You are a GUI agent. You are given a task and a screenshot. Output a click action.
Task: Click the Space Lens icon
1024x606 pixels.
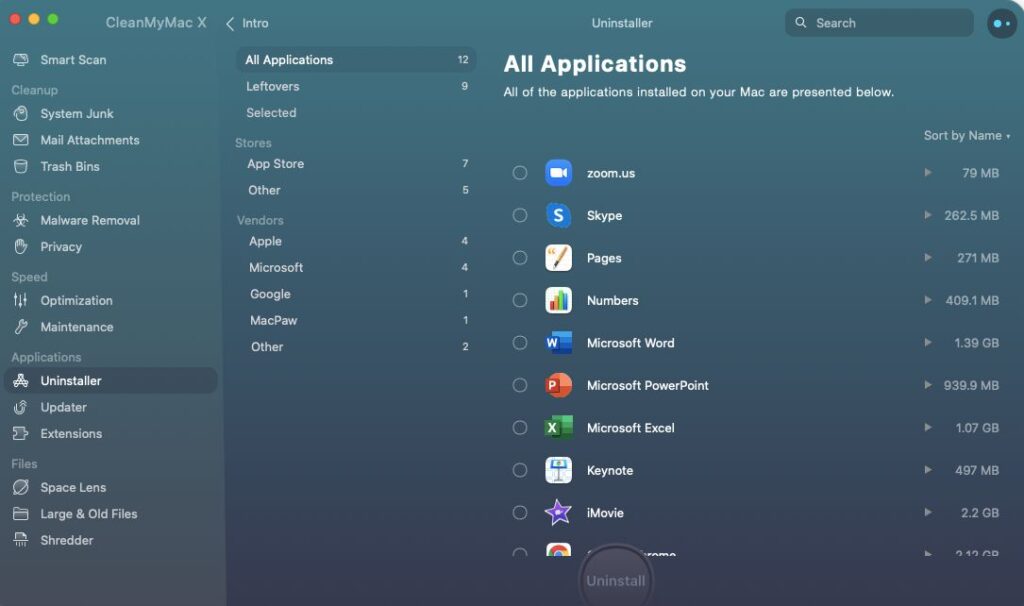pyautogui.click(x=21, y=487)
